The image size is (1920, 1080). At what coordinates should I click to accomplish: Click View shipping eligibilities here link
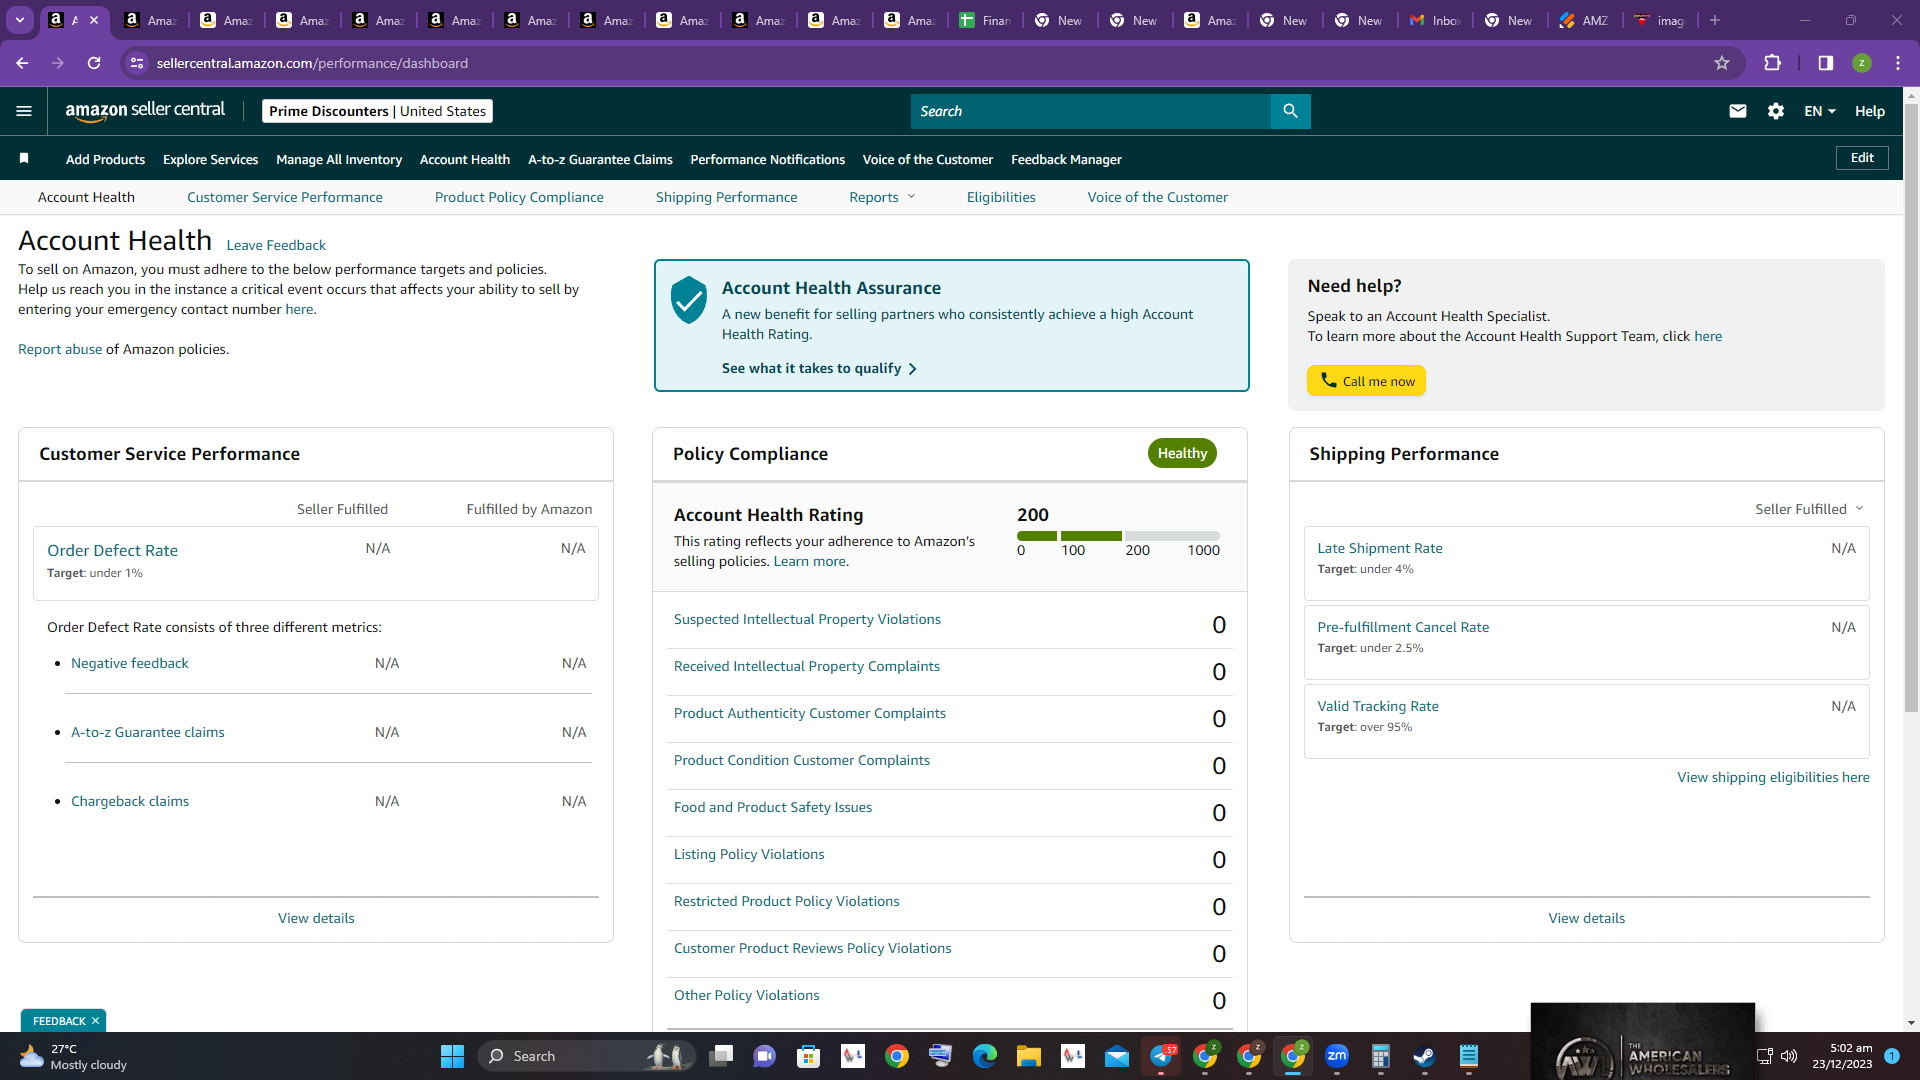click(1773, 777)
